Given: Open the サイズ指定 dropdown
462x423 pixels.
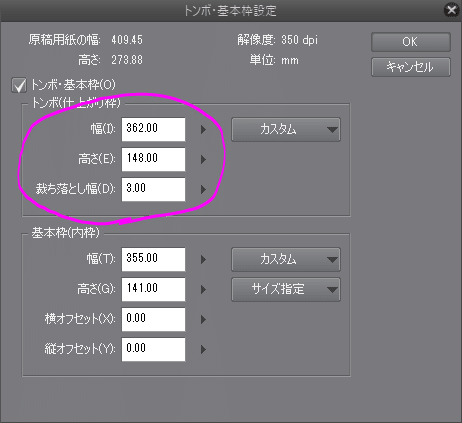Looking at the screenshot, I should pos(286,289).
